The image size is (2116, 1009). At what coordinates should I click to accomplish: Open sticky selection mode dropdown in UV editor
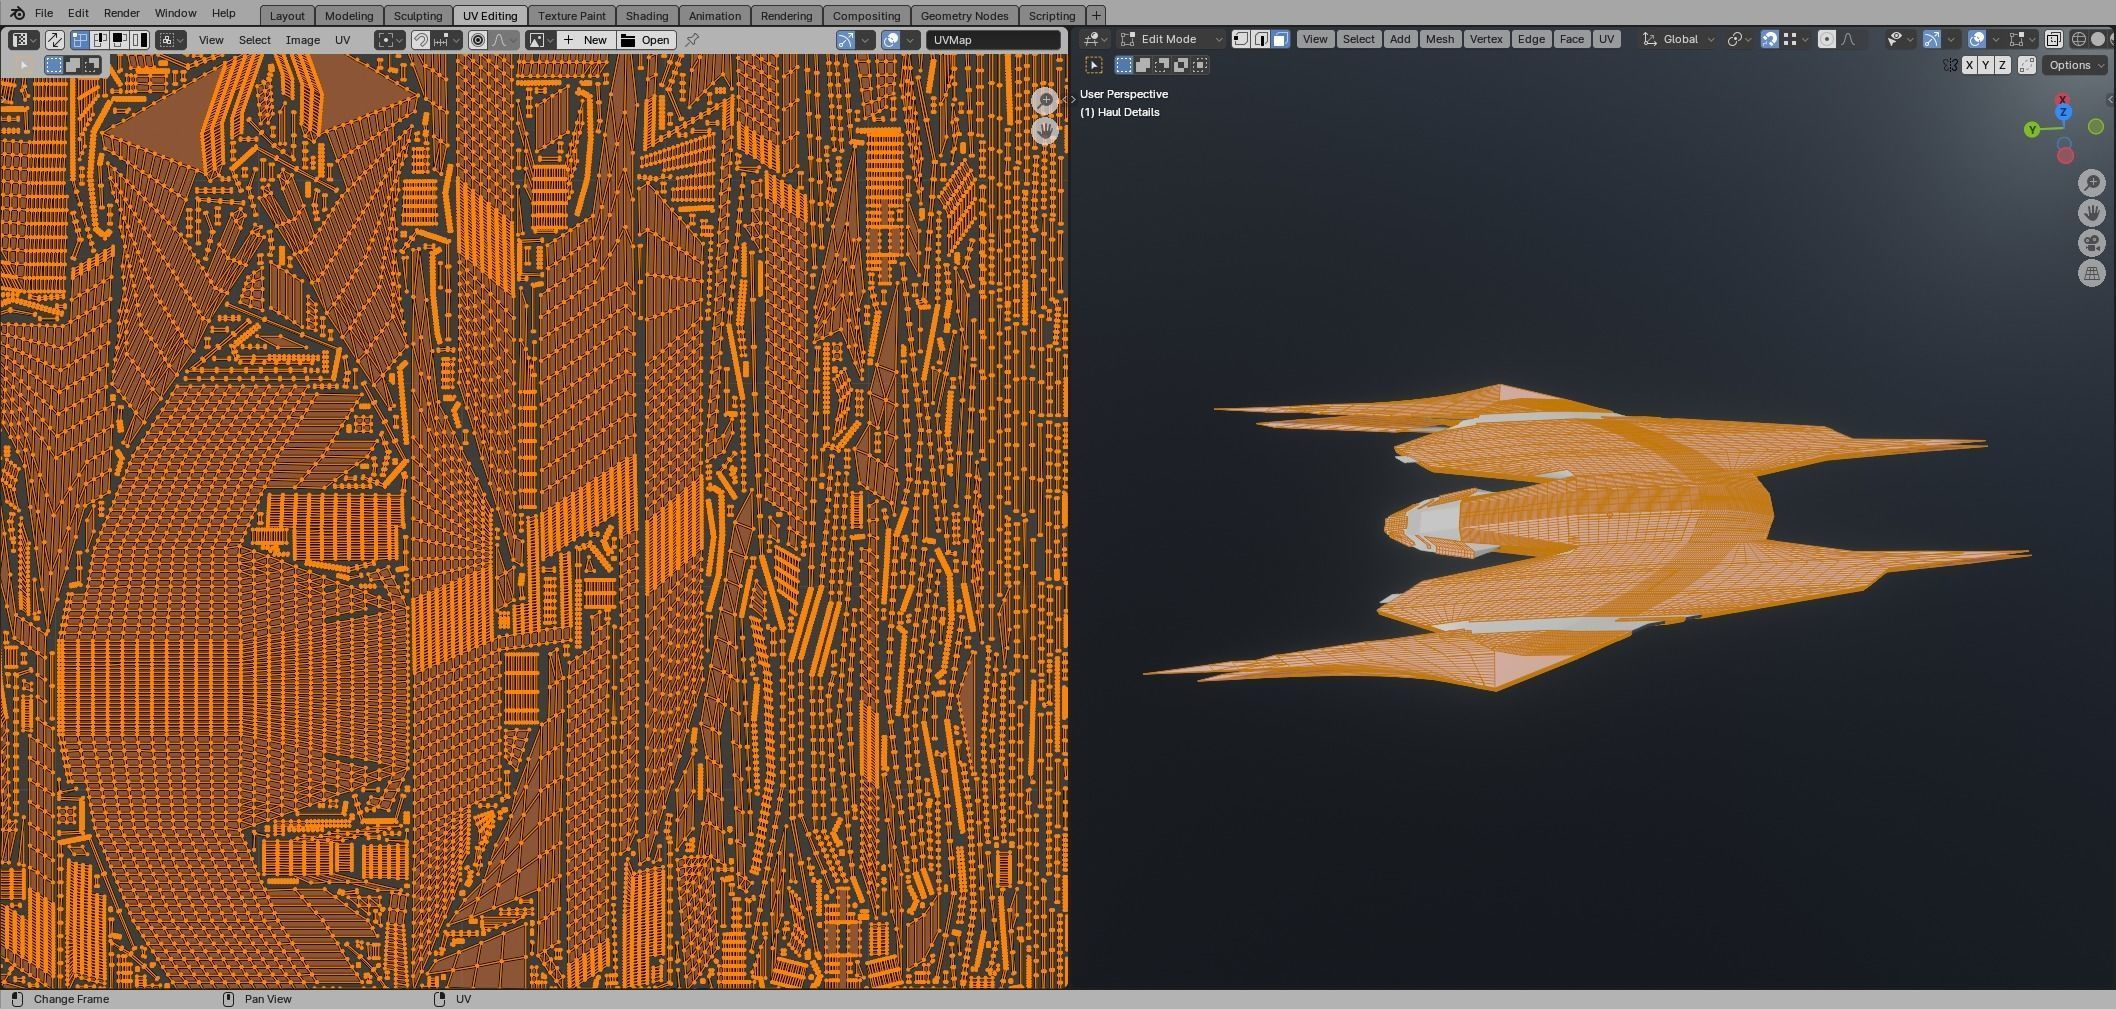pyautogui.click(x=171, y=40)
